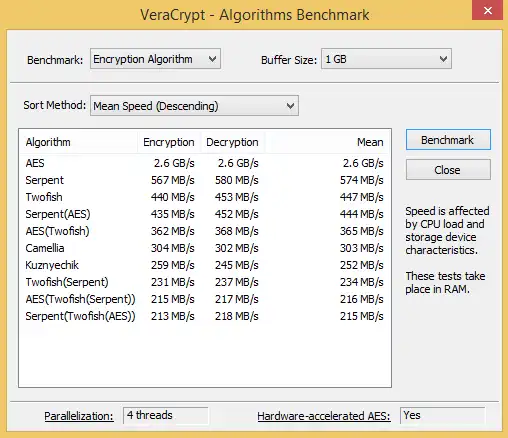
Task: Select the Twofish result row
Action: [x=204, y=197]
